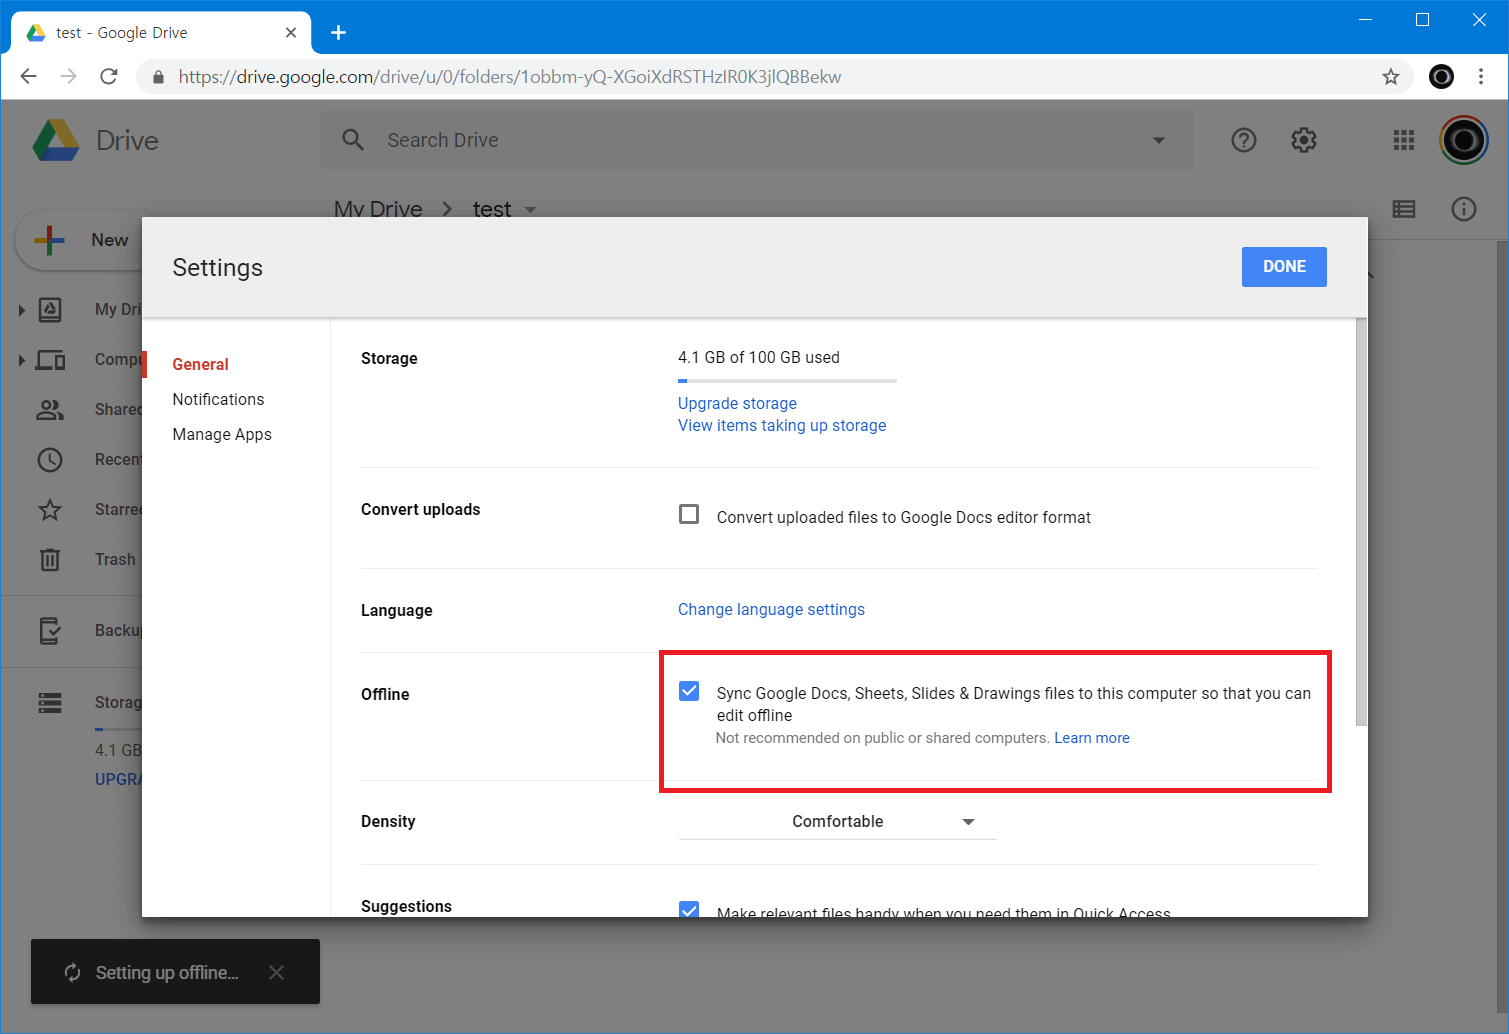Select the Notifications settings tab
1509x1034 pixels.
point(218,399)
